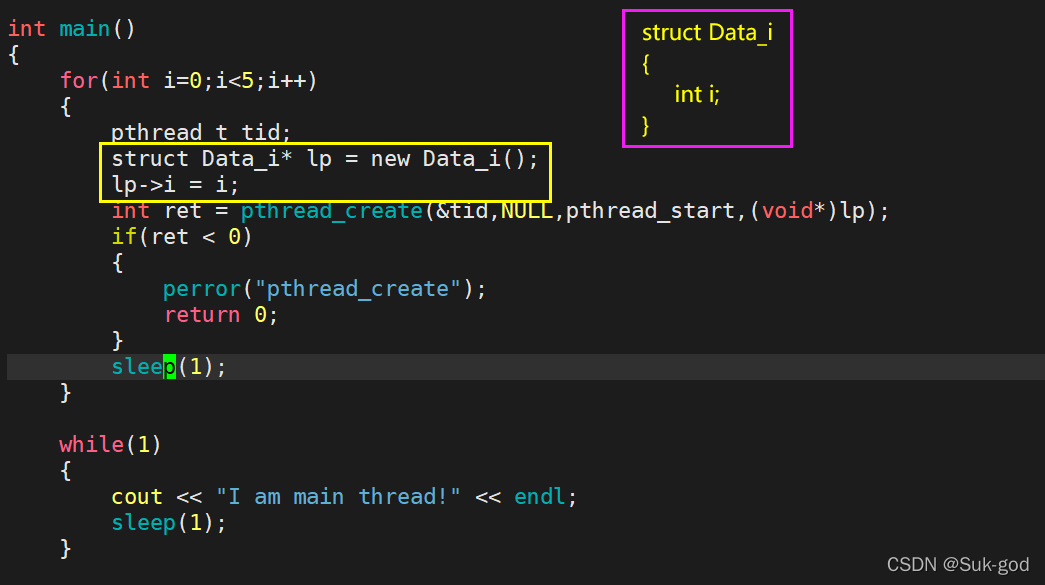Image resolution: width=1045 pixels, height=585 pixels.
Task: Click "sleep(1);" inside the while loop
Action: [169, 522]
